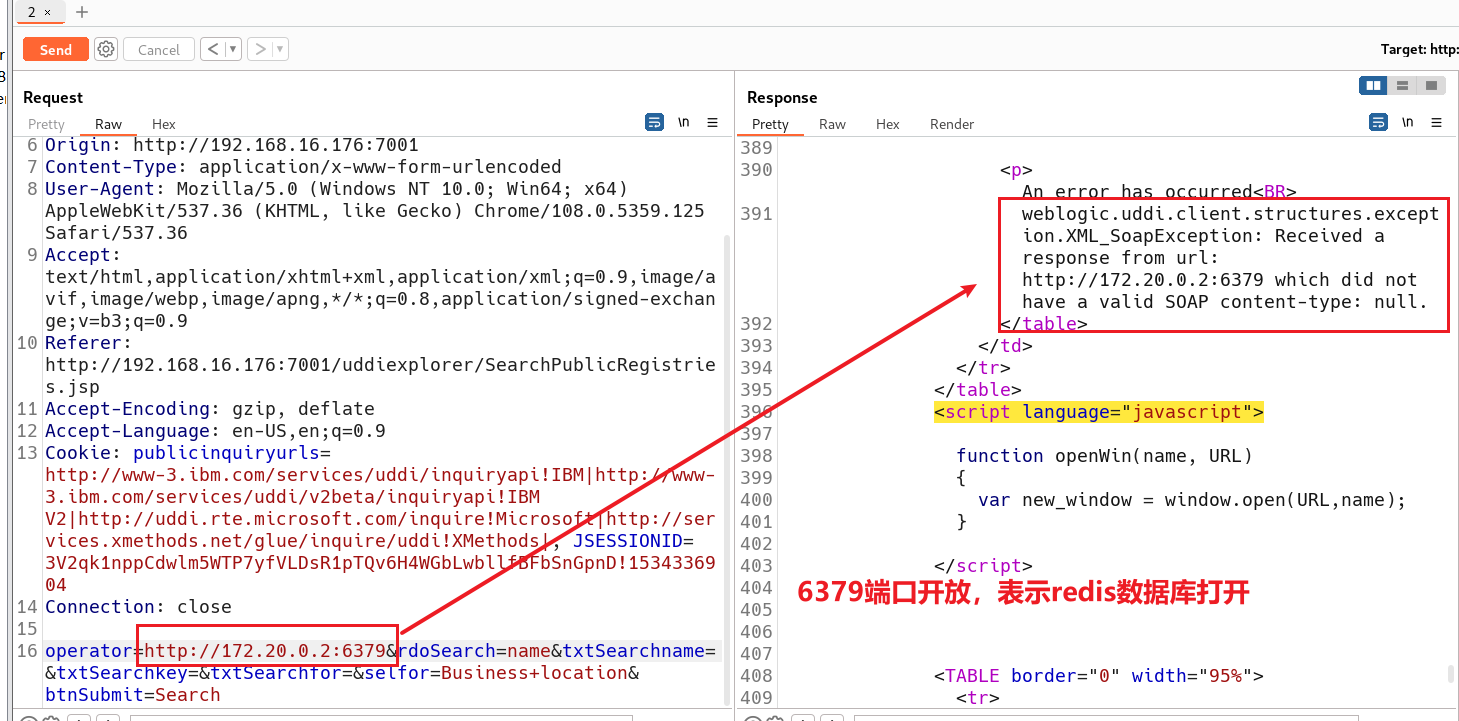The image size is (1459, 721).
Task: Switch Response view to Hex tab
Action: [x=888, y=124]
